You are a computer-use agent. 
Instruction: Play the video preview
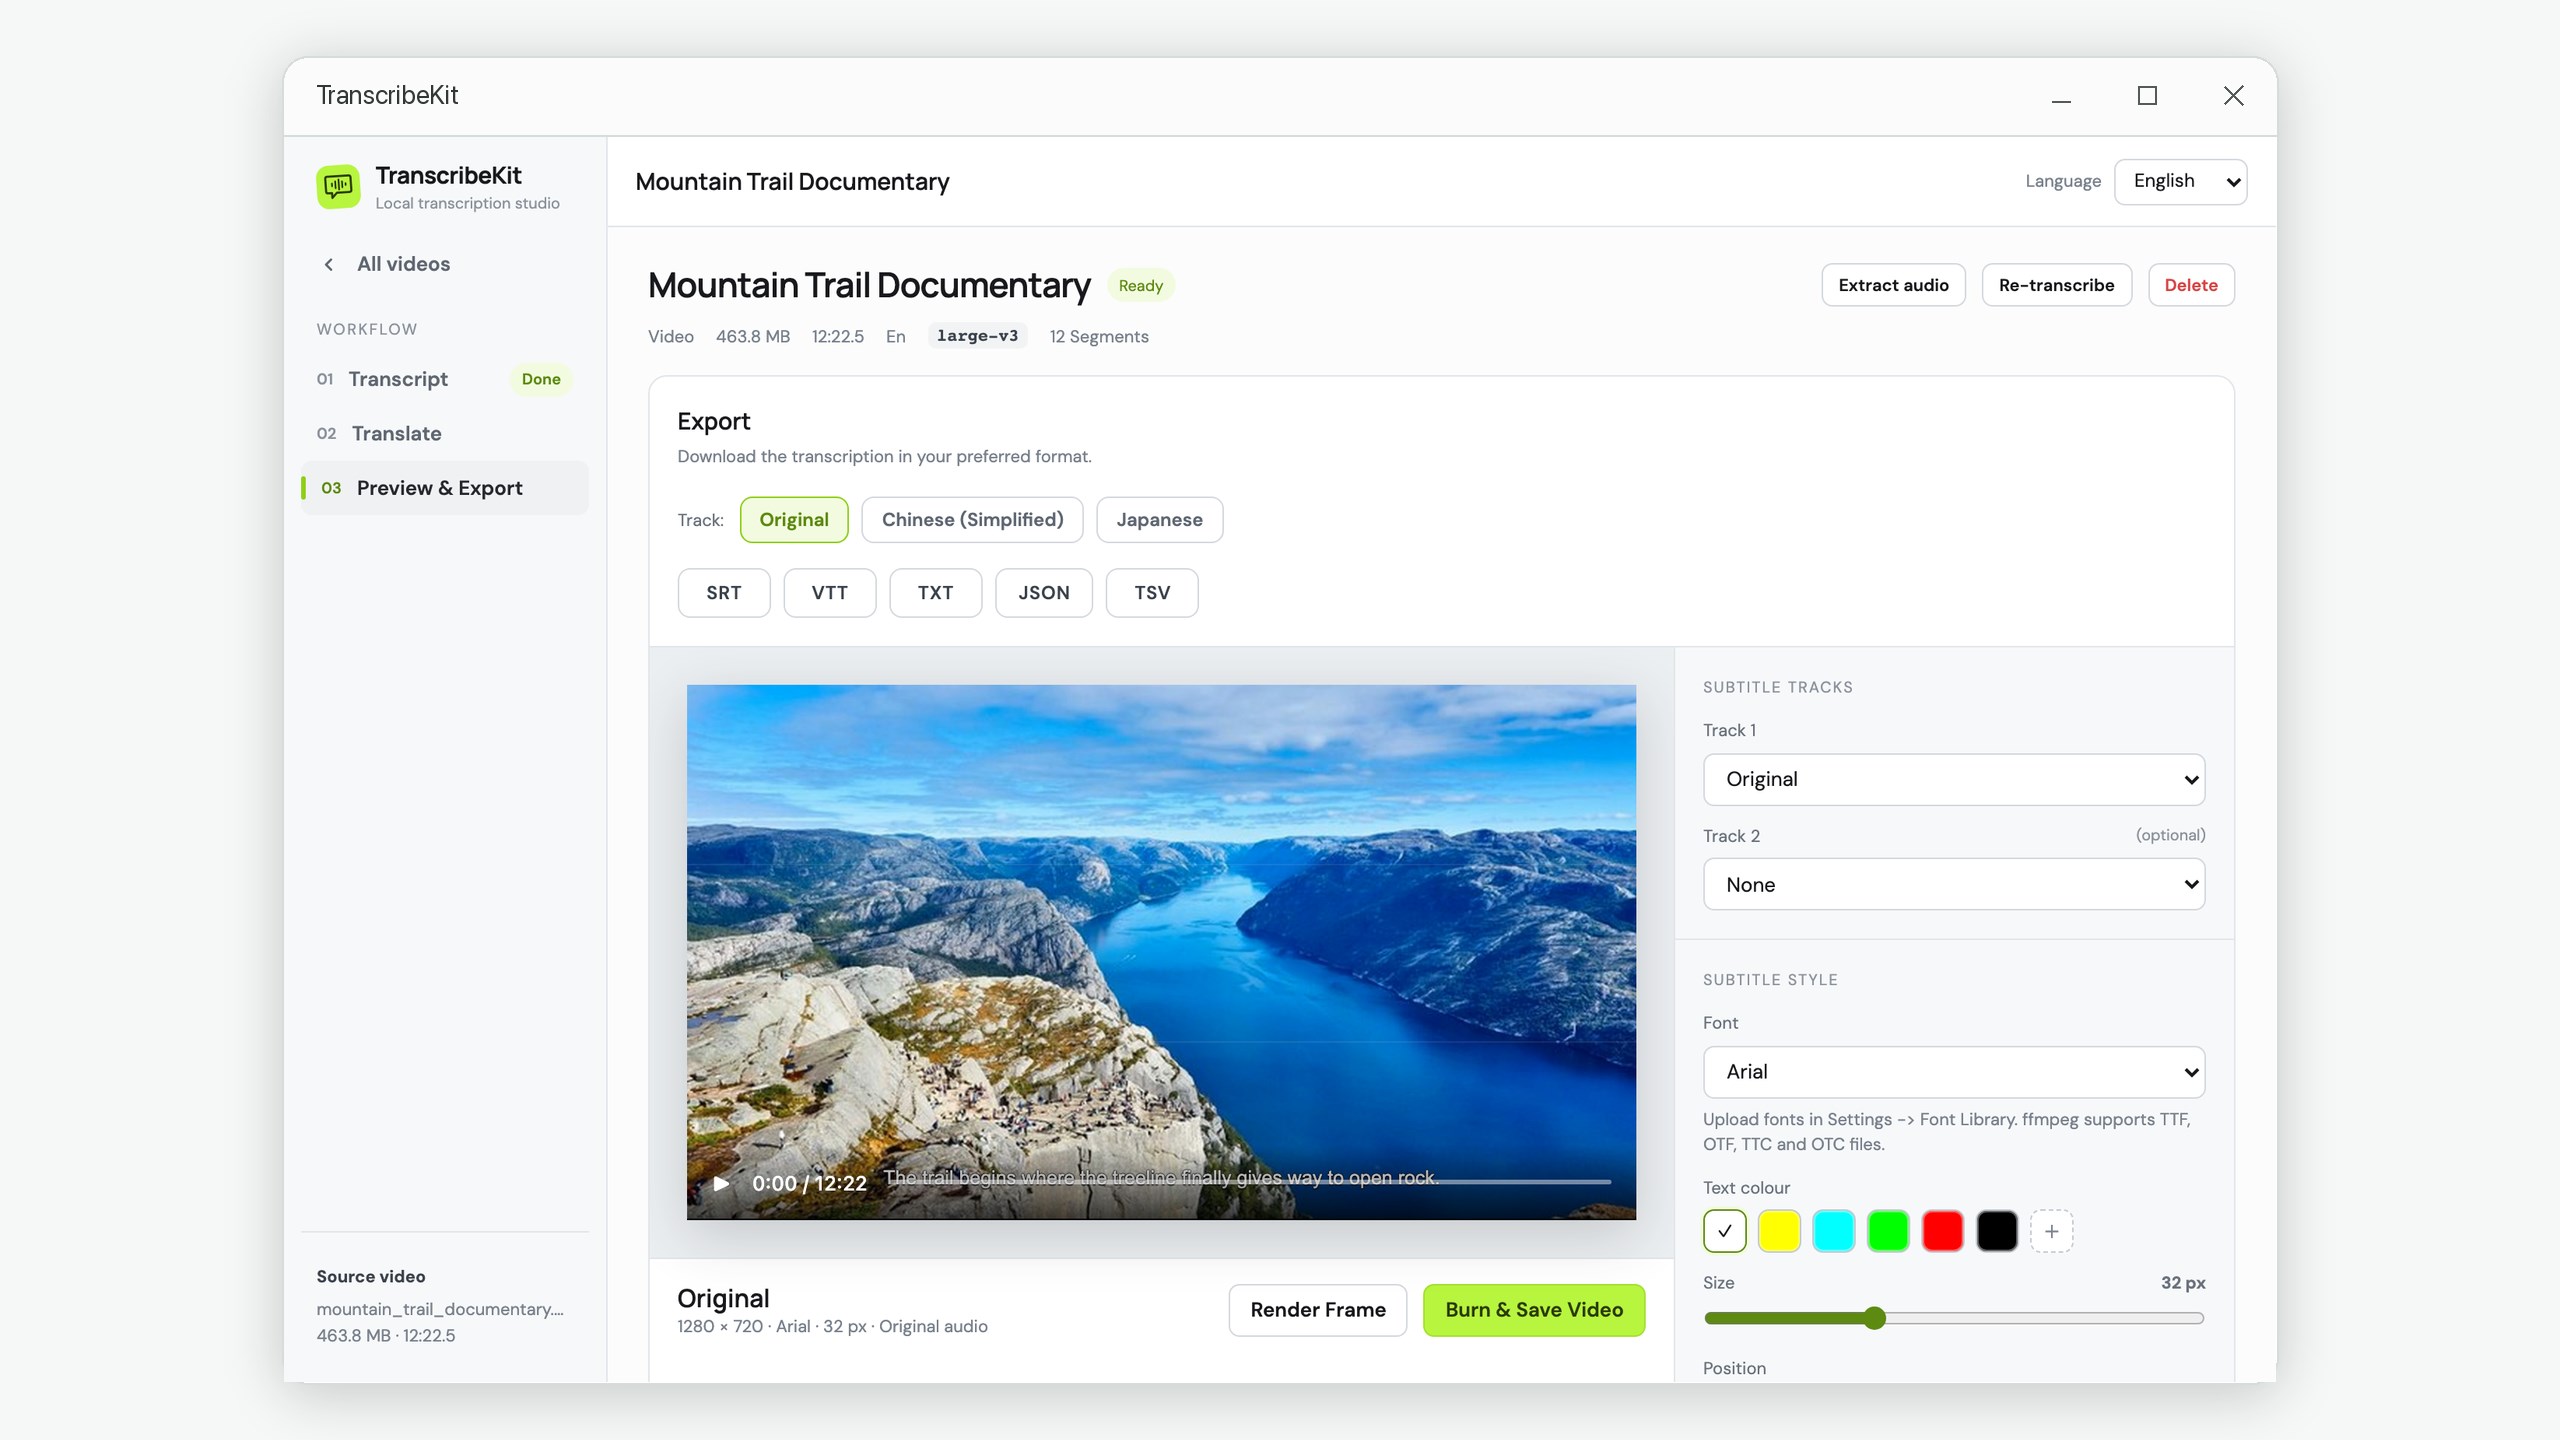click(x=721, y=1183)
